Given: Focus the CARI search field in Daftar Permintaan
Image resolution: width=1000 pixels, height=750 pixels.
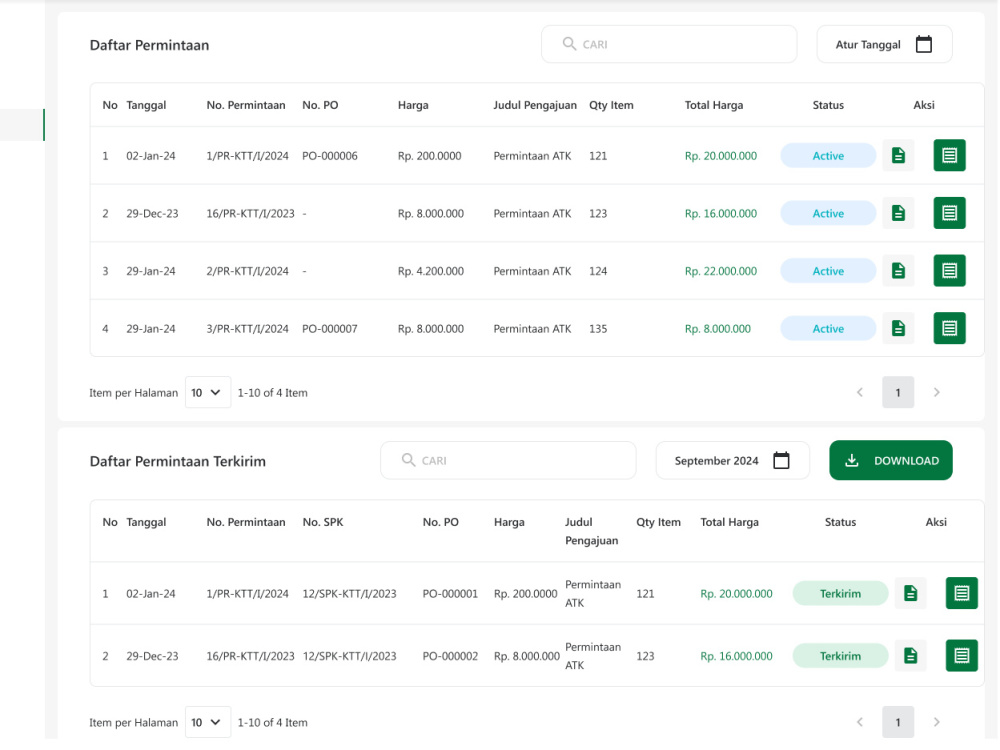Looking at the screenshot, I should (x=669, y=44).
